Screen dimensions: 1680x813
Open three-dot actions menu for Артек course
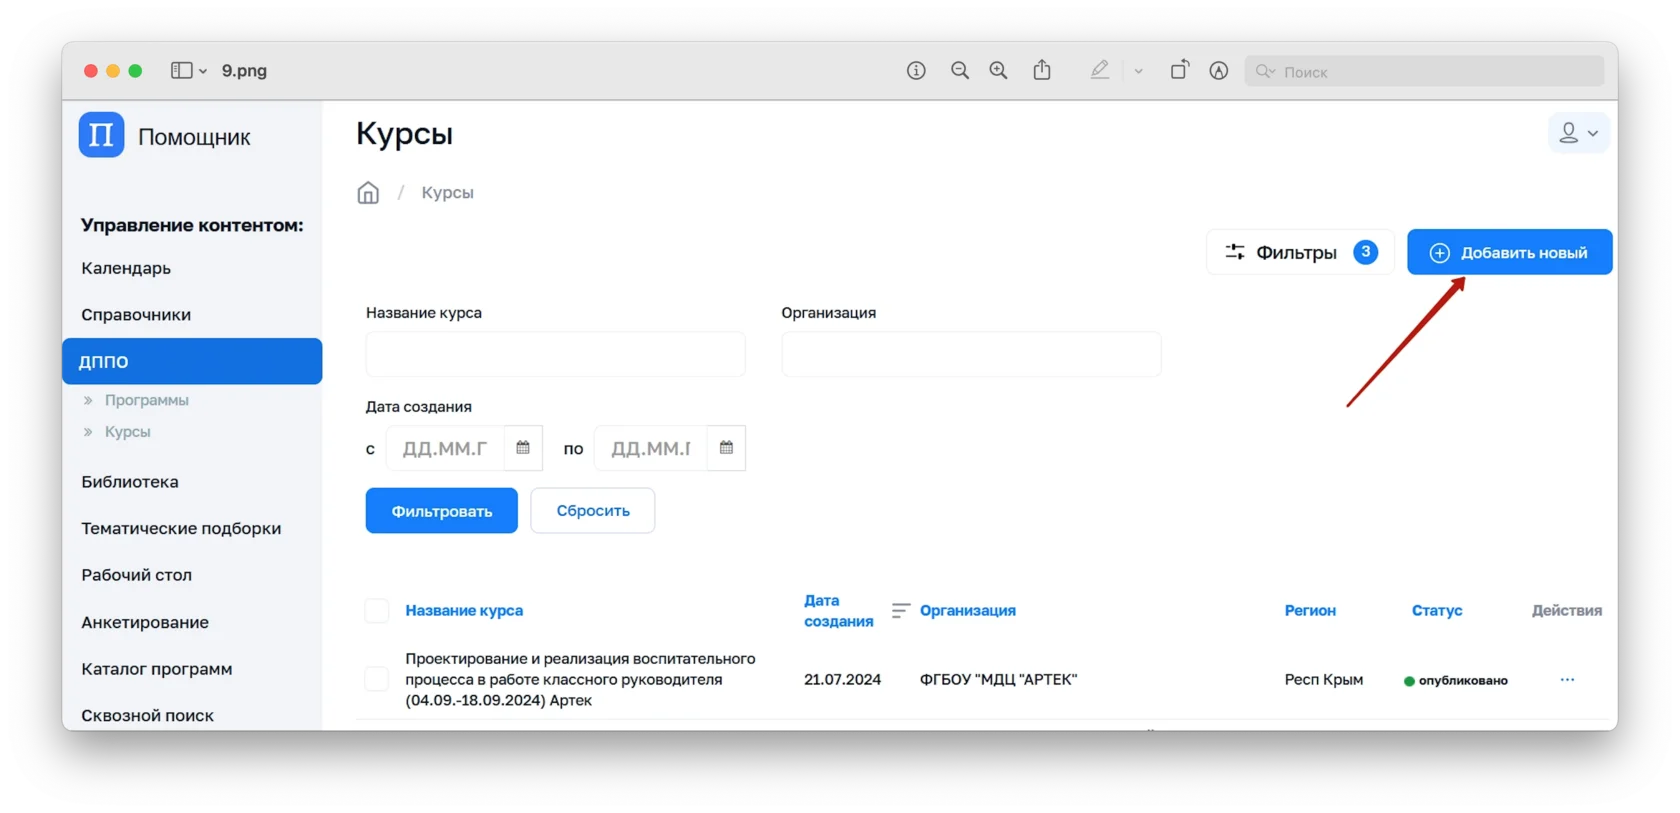[1567, 680]
